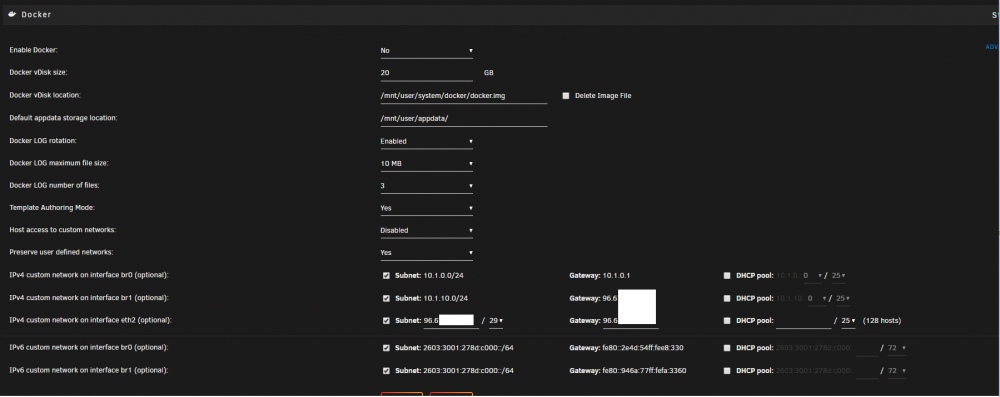
Task: Open the Template Authoring Mode dropdown
Action: [x=427, y=208]
